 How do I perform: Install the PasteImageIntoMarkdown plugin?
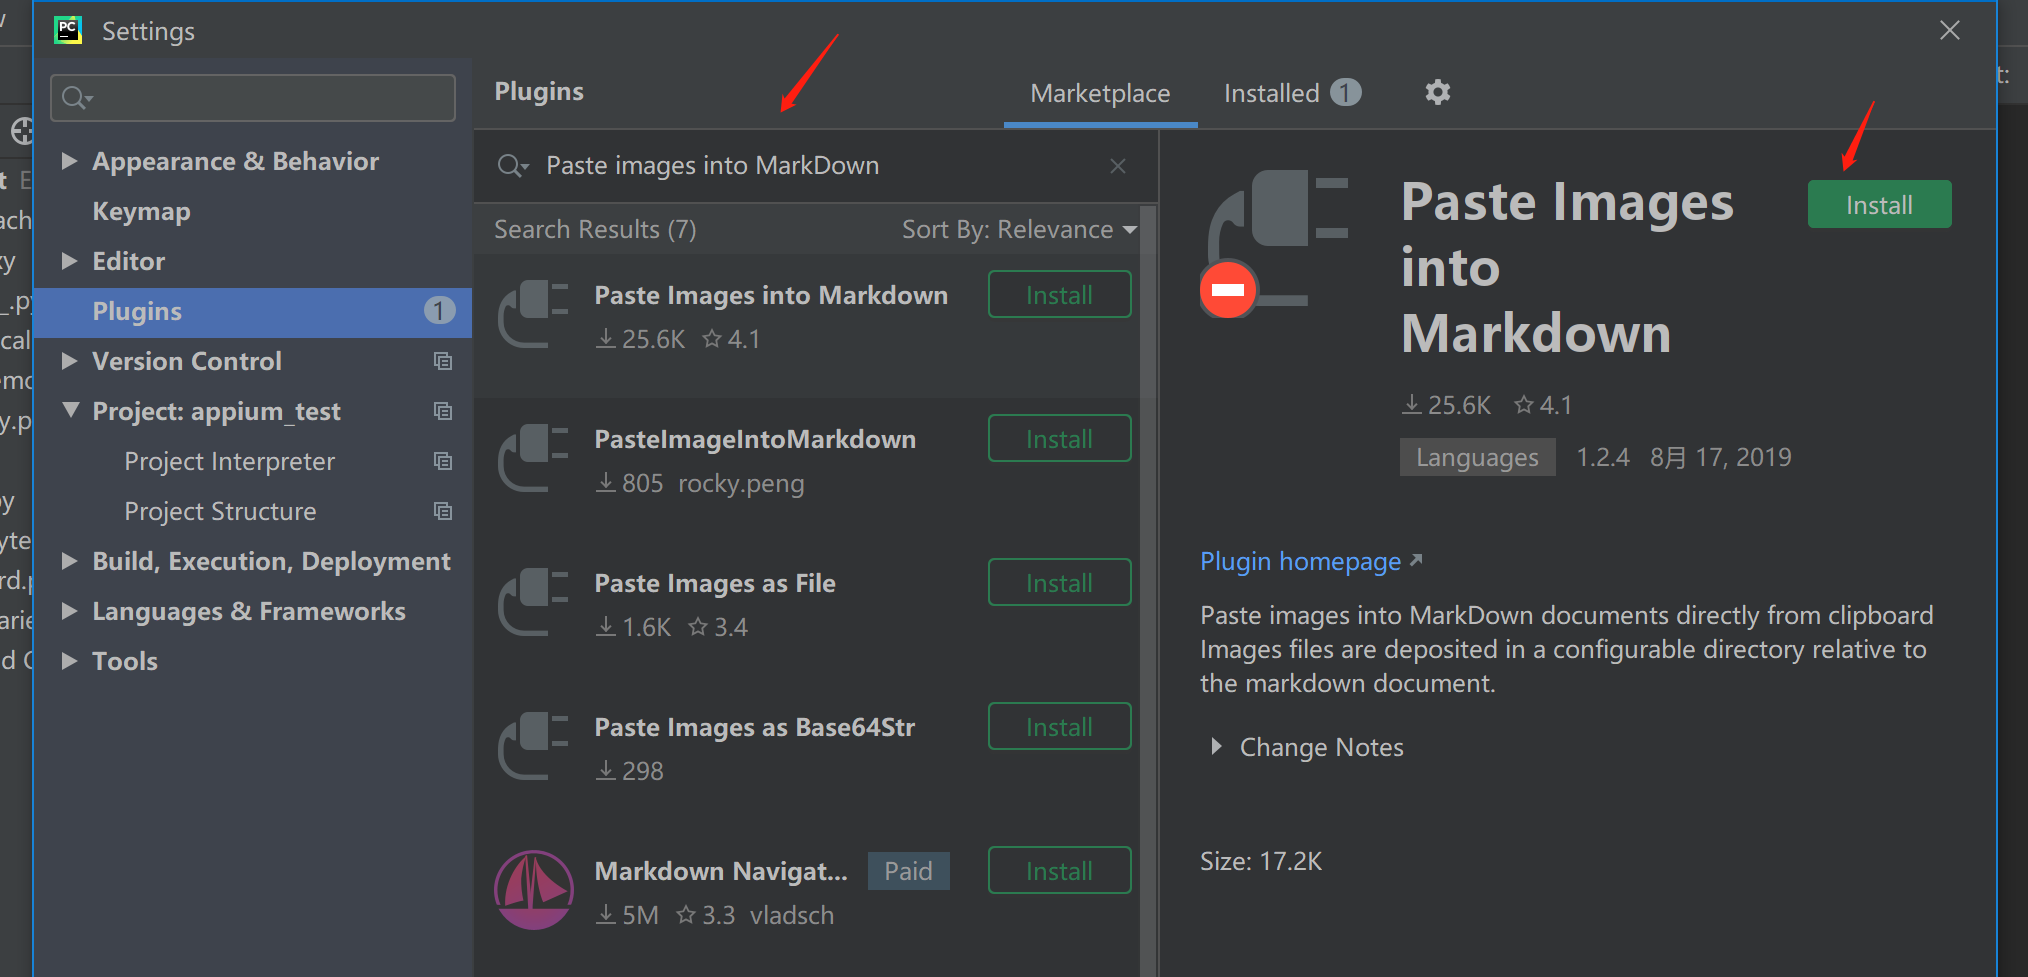click(x=1059, y=439)
